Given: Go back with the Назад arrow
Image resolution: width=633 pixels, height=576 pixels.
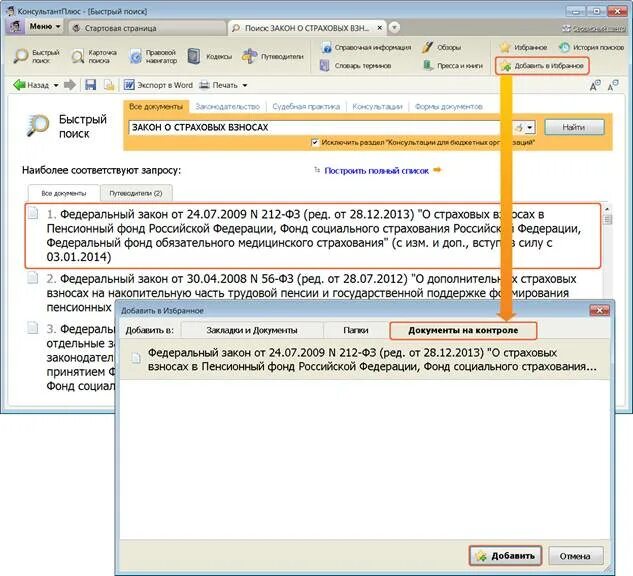Looking at the screenshot, I should tap(31, 85).
